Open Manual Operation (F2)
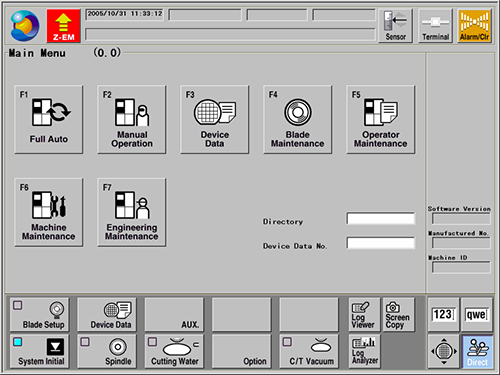 (x=132, y=119)
